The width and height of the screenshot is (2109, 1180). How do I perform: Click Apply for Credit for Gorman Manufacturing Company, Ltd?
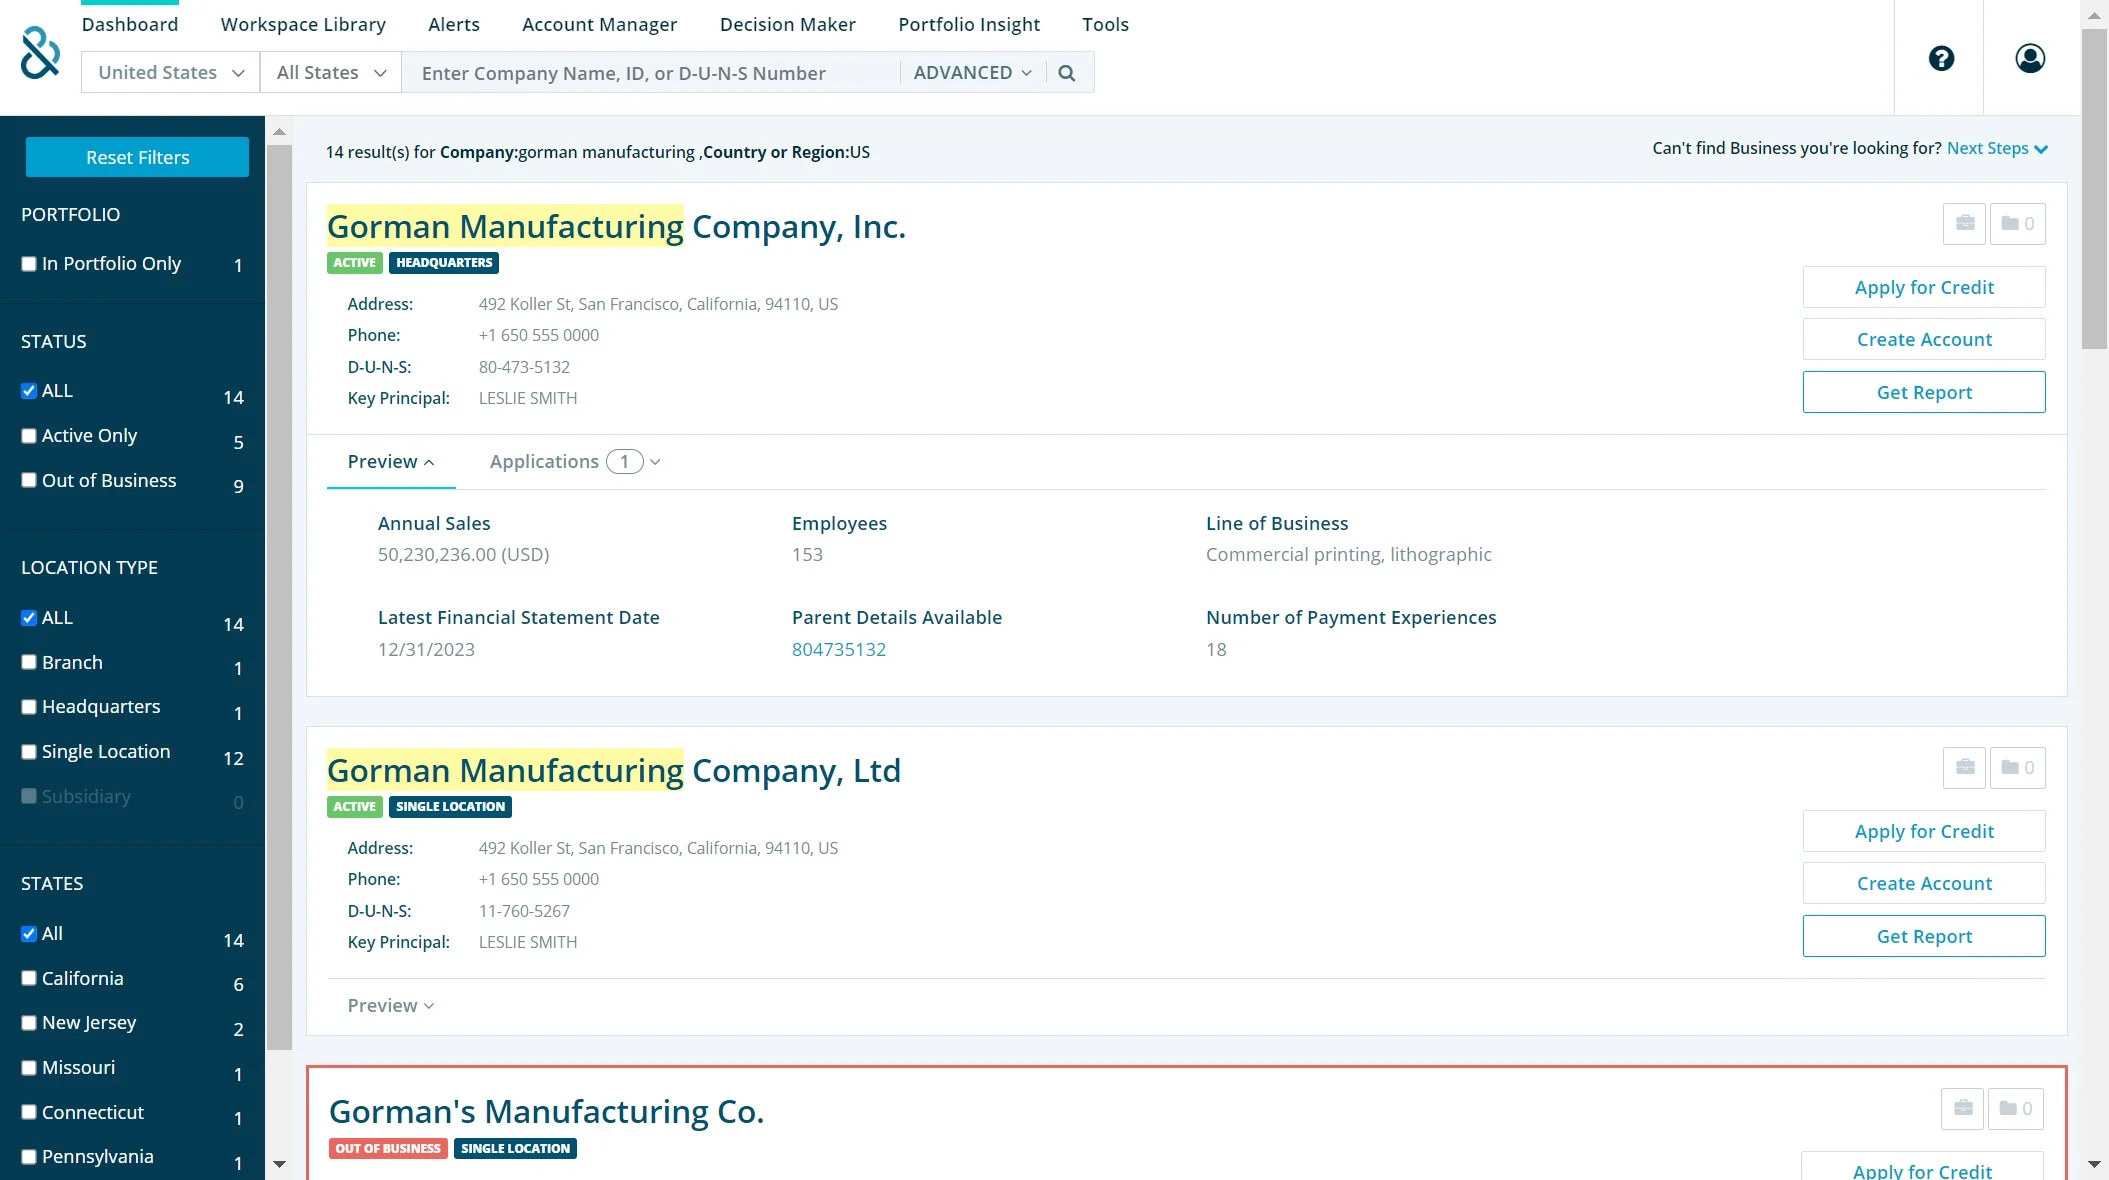coord(1924,831)
